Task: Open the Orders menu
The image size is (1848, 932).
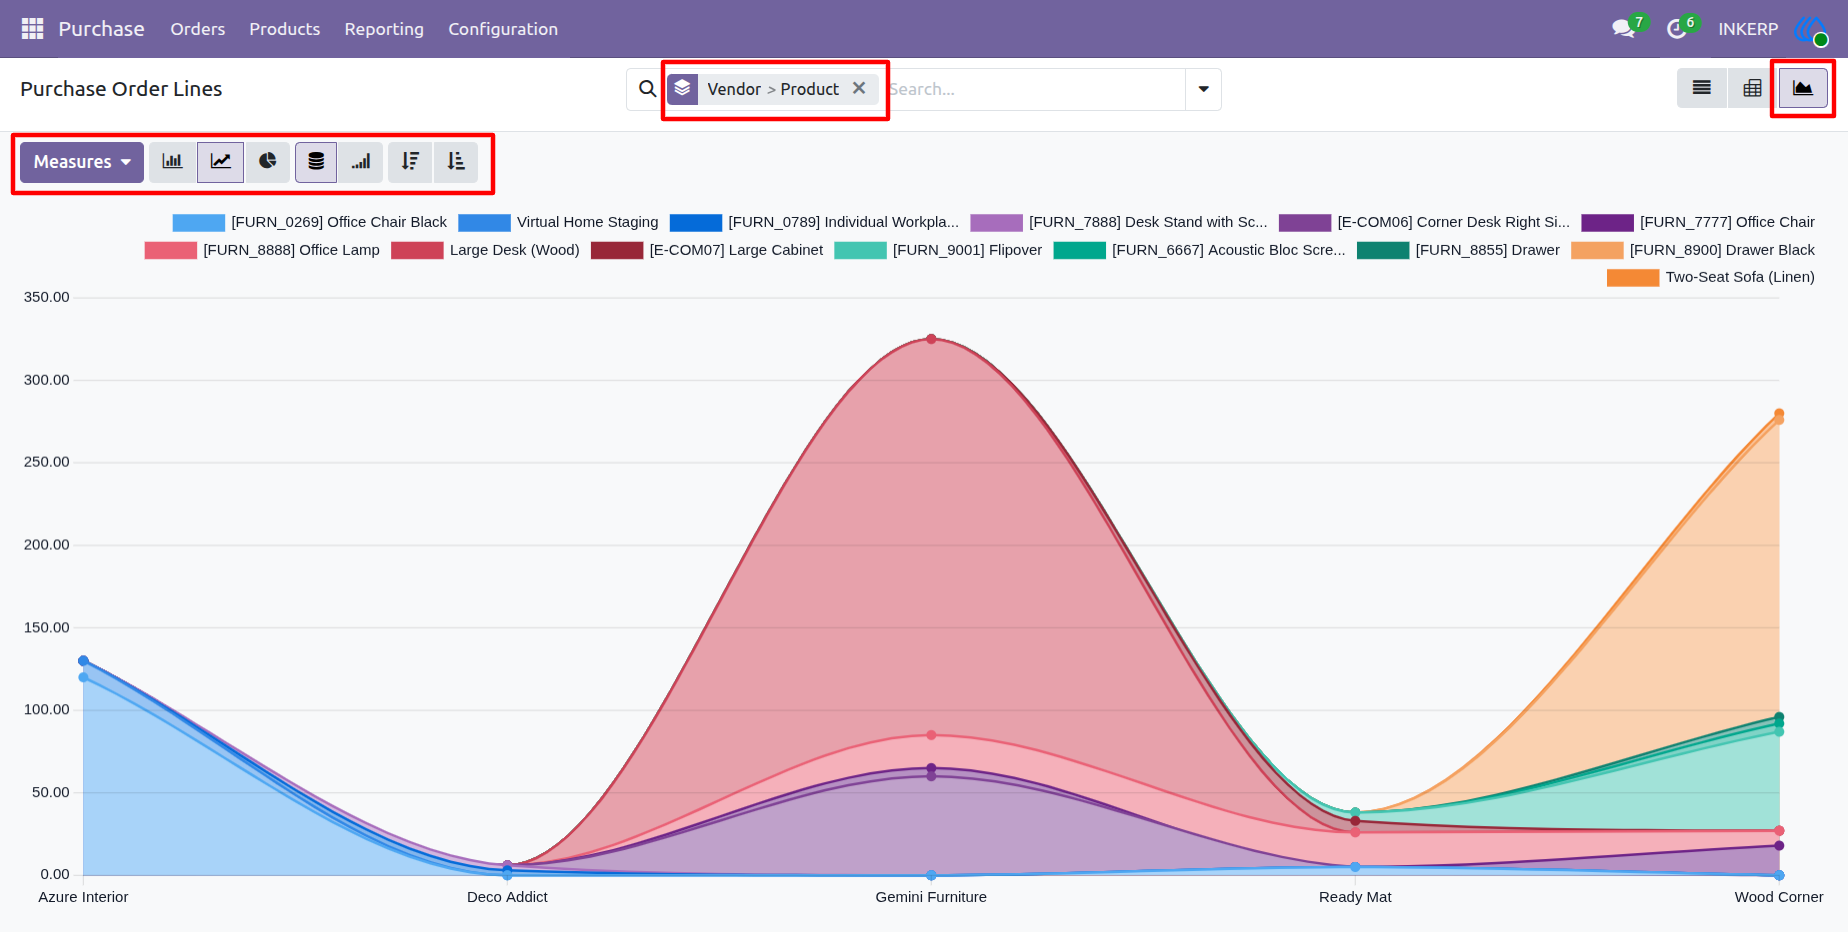Action: tap(198, 29)
